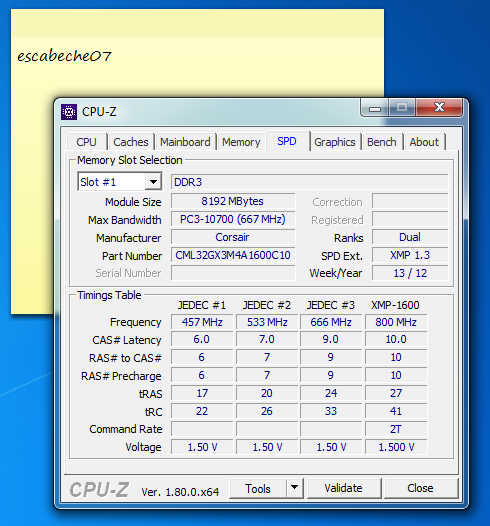Viewport: 490px width, 526px height.
Task: Open the Caches tab
Action: tap(131, 142)
